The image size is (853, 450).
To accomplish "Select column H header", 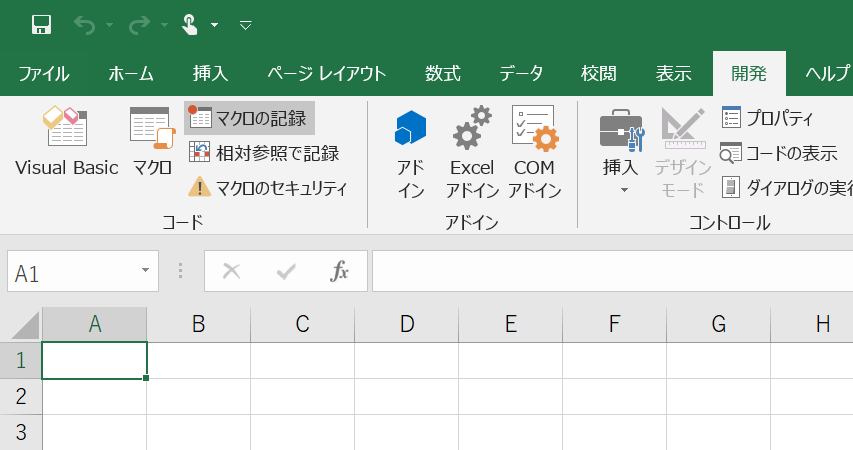I will tap(812, 324).
